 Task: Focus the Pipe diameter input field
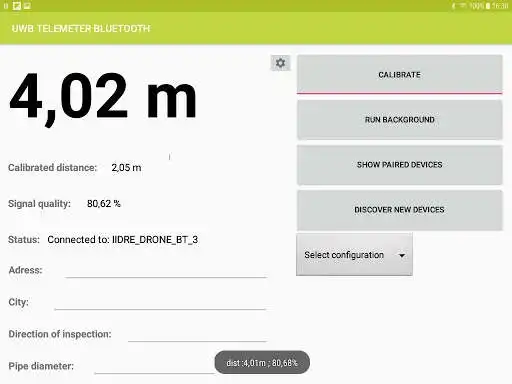(154, 366)
